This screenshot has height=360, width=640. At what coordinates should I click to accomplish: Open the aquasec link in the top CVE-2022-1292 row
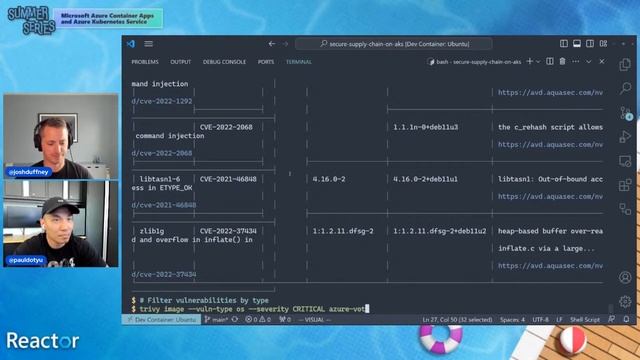[550, 93]
